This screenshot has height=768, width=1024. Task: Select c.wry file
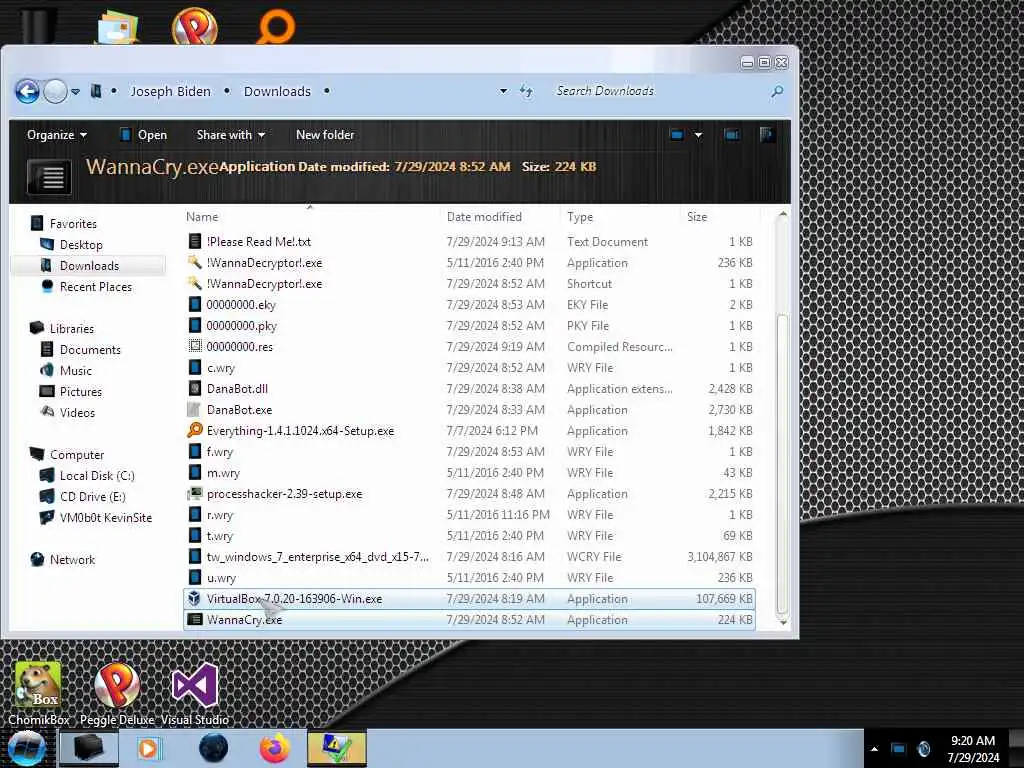click(220, 368)
